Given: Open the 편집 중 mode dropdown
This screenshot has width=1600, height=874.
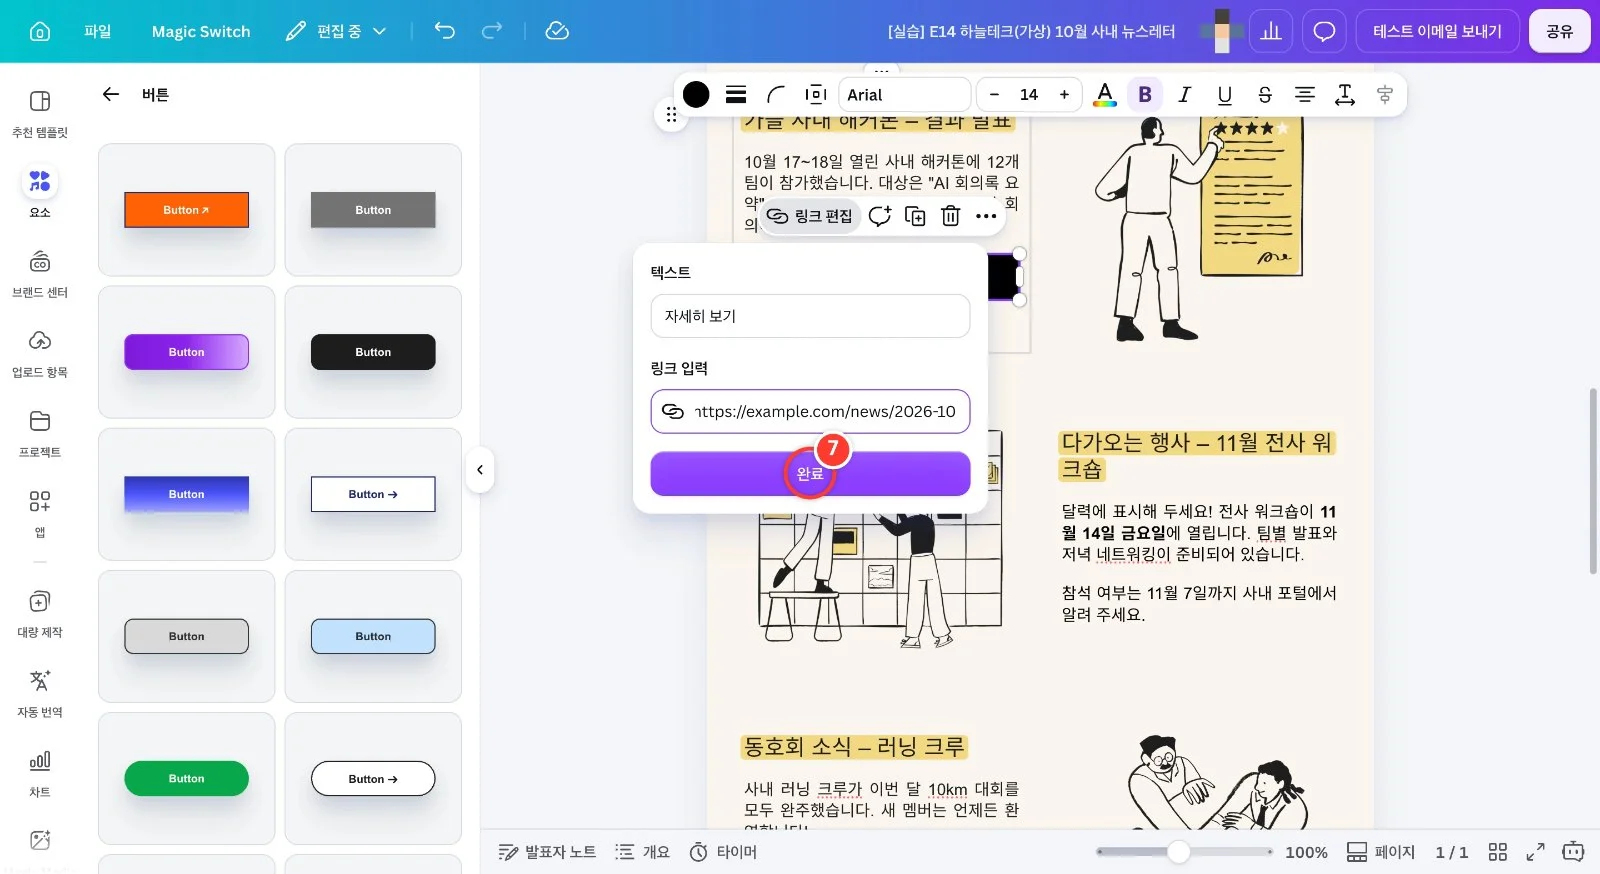Looking at the screenshot, I should [336, 31].
